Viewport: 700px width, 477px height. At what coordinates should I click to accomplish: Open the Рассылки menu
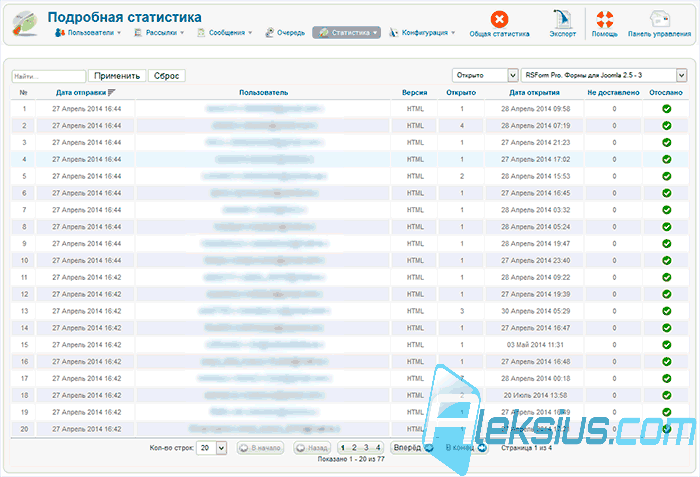click(159, 33)
